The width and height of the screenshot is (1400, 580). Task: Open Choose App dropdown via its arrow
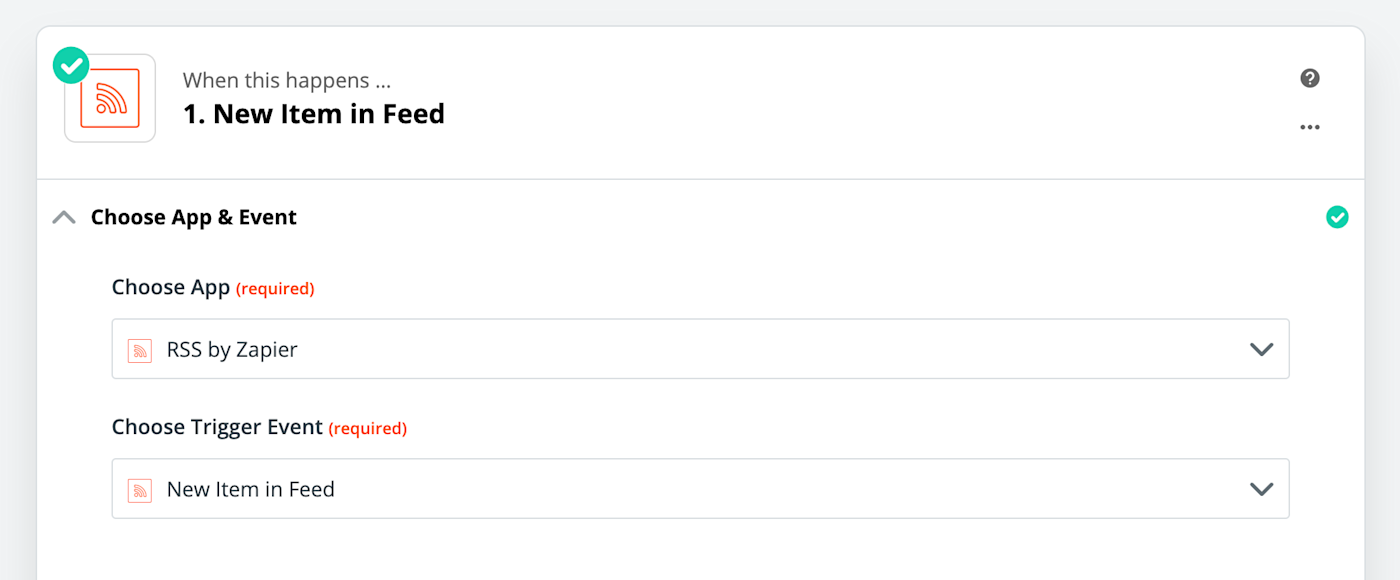pyautogui.click(x=1261, y=349)
